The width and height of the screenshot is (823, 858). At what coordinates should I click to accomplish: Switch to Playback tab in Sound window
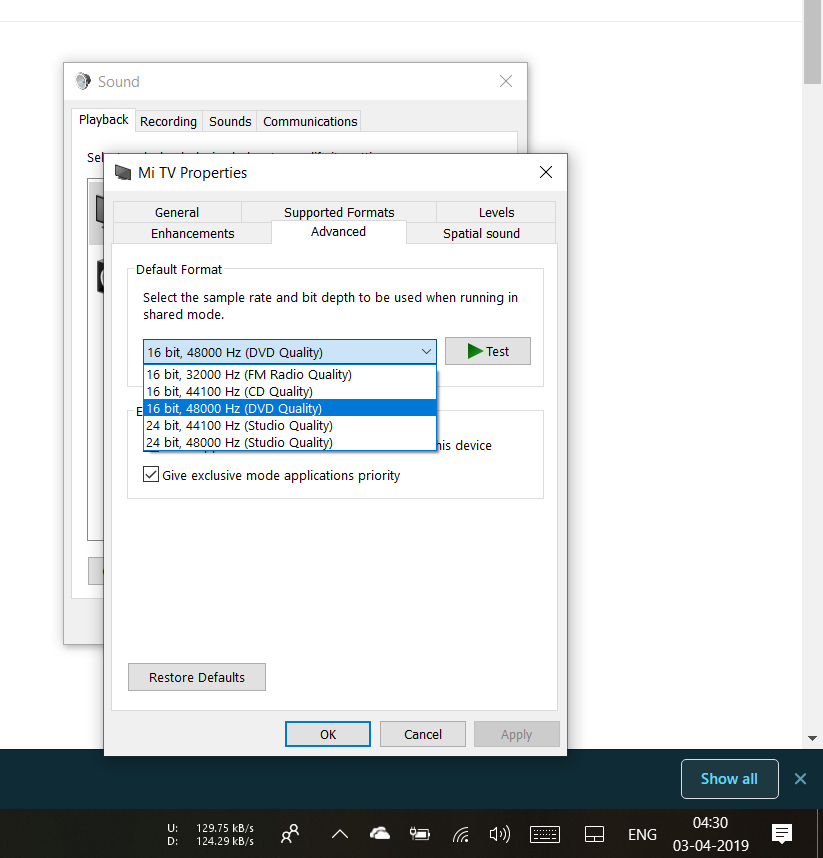[x=103, y=120]
